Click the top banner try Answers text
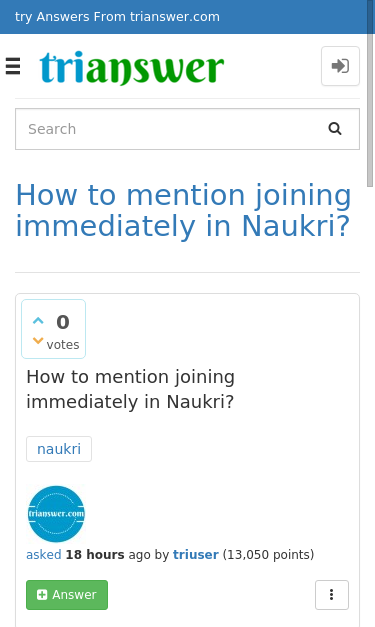375x627 pixels. pyautogui.click(x=117, y=17)
